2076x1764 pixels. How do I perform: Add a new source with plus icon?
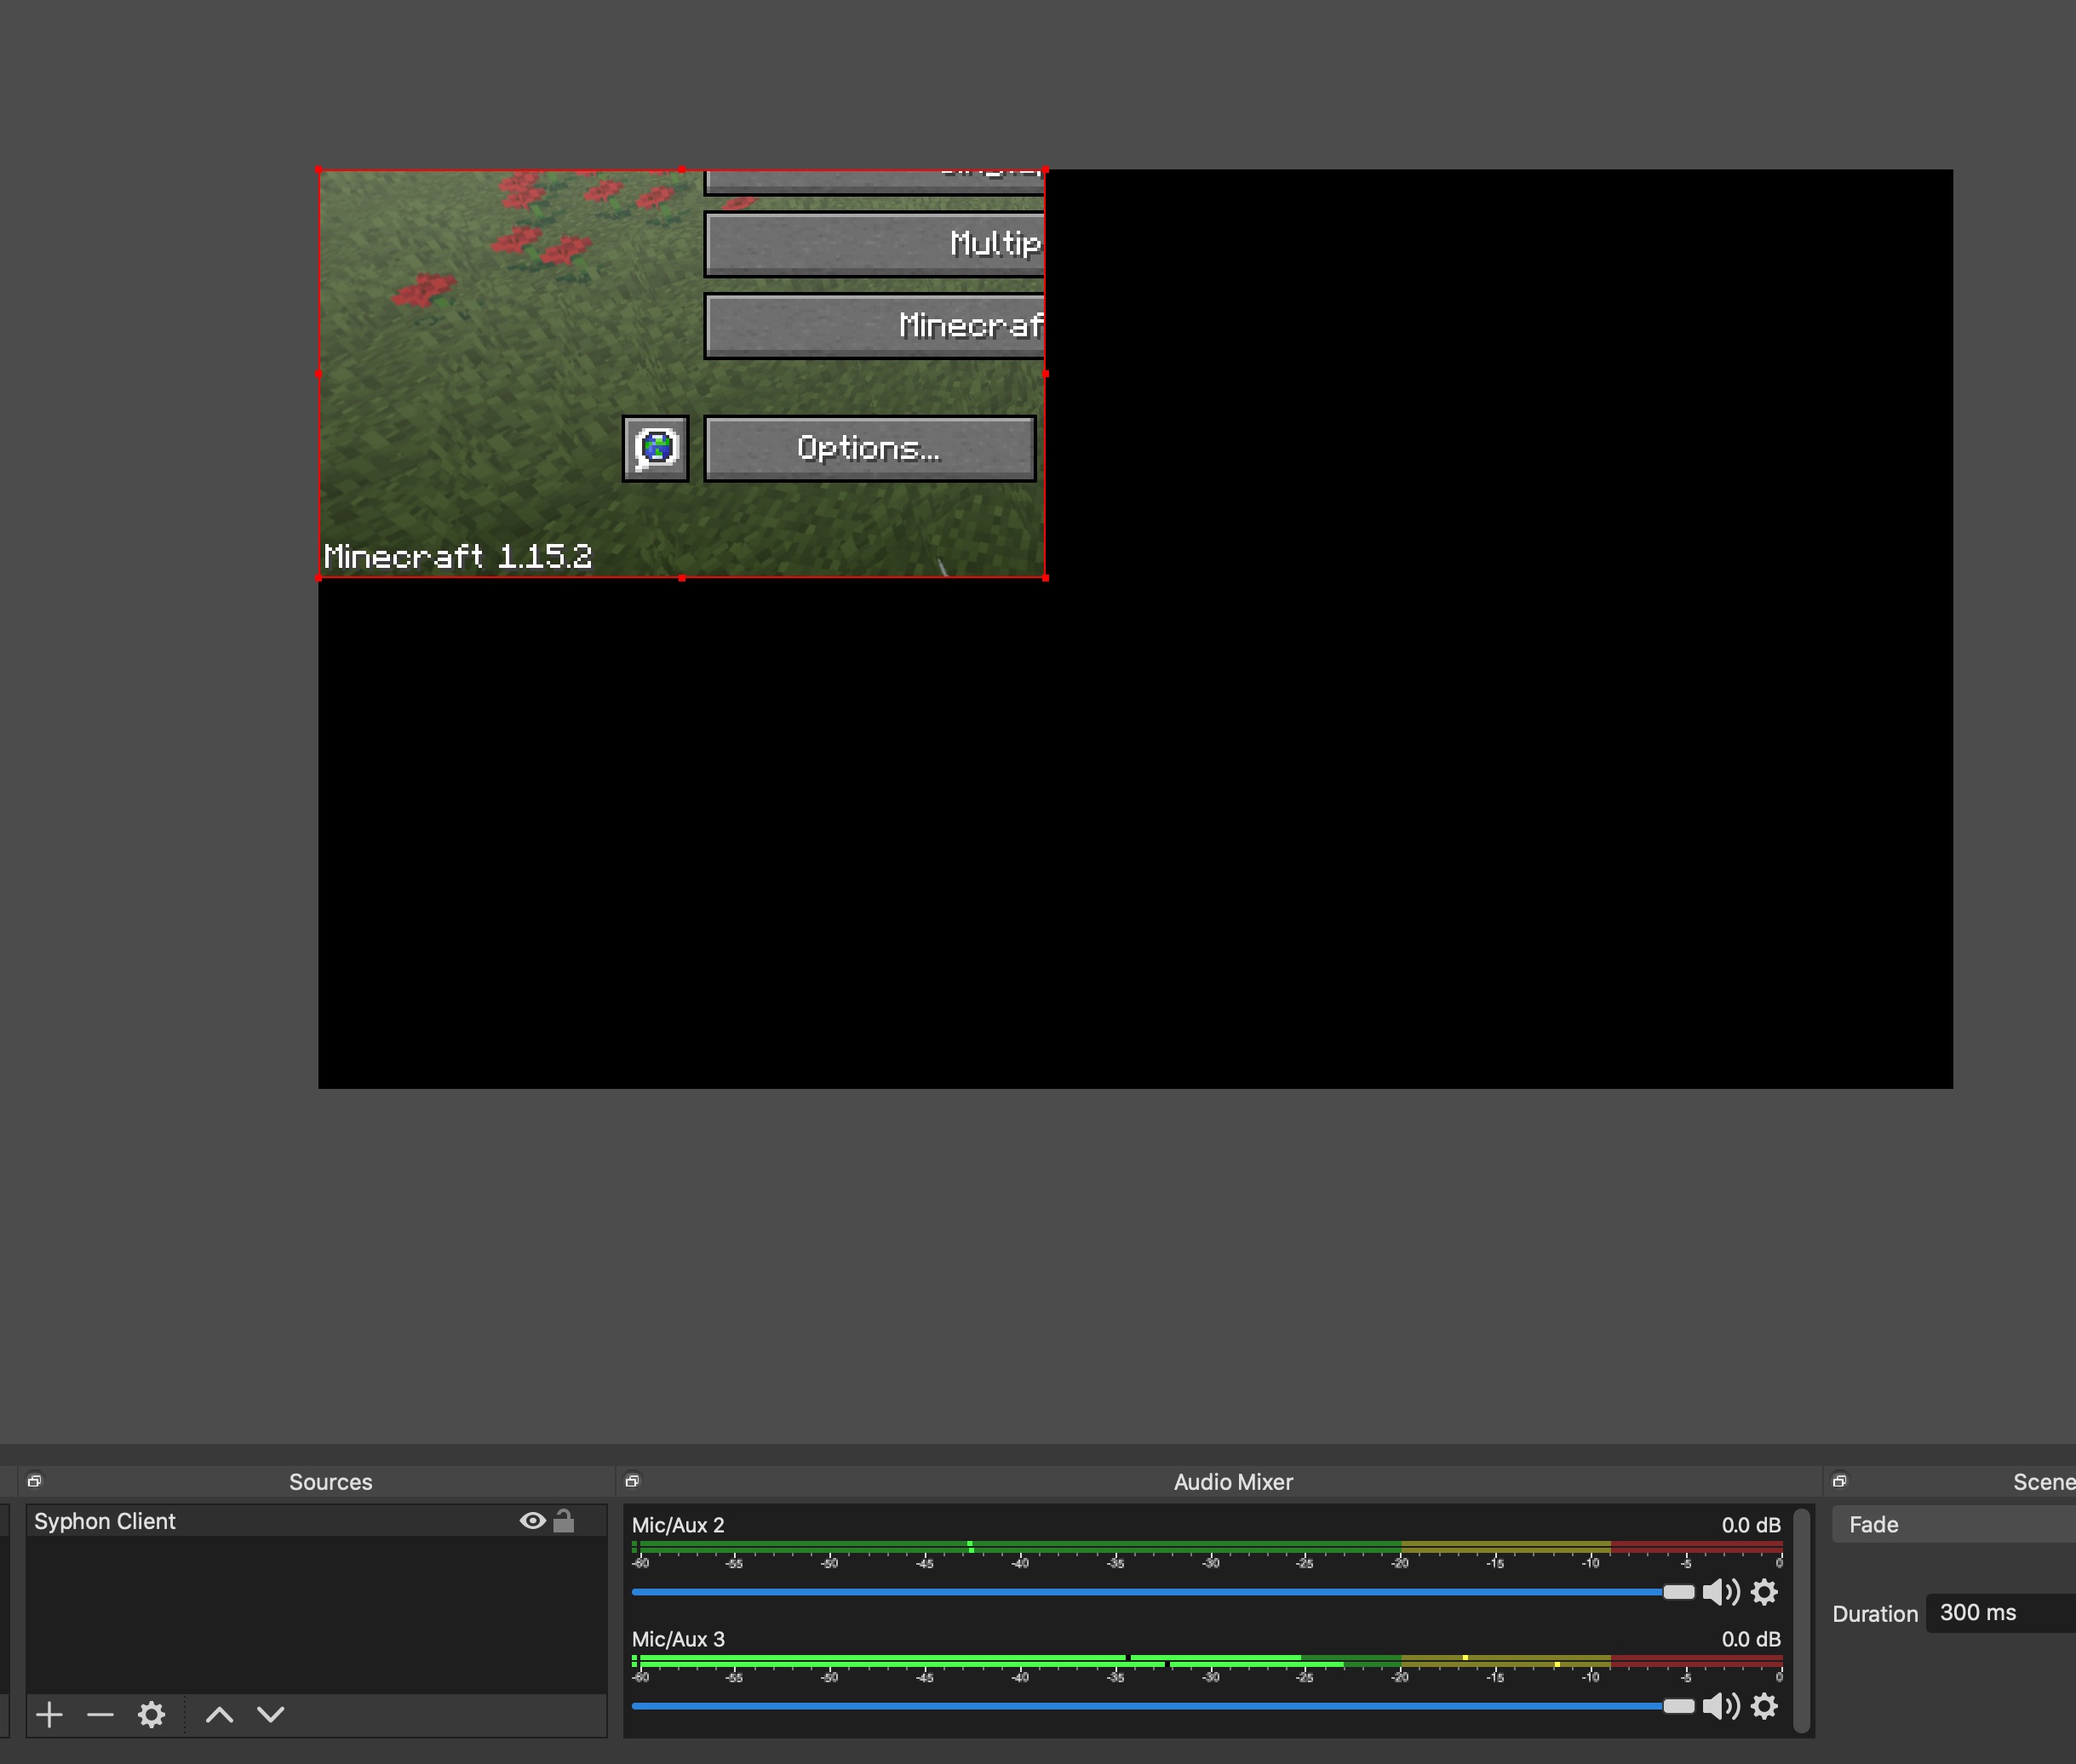click(49, 1715)
